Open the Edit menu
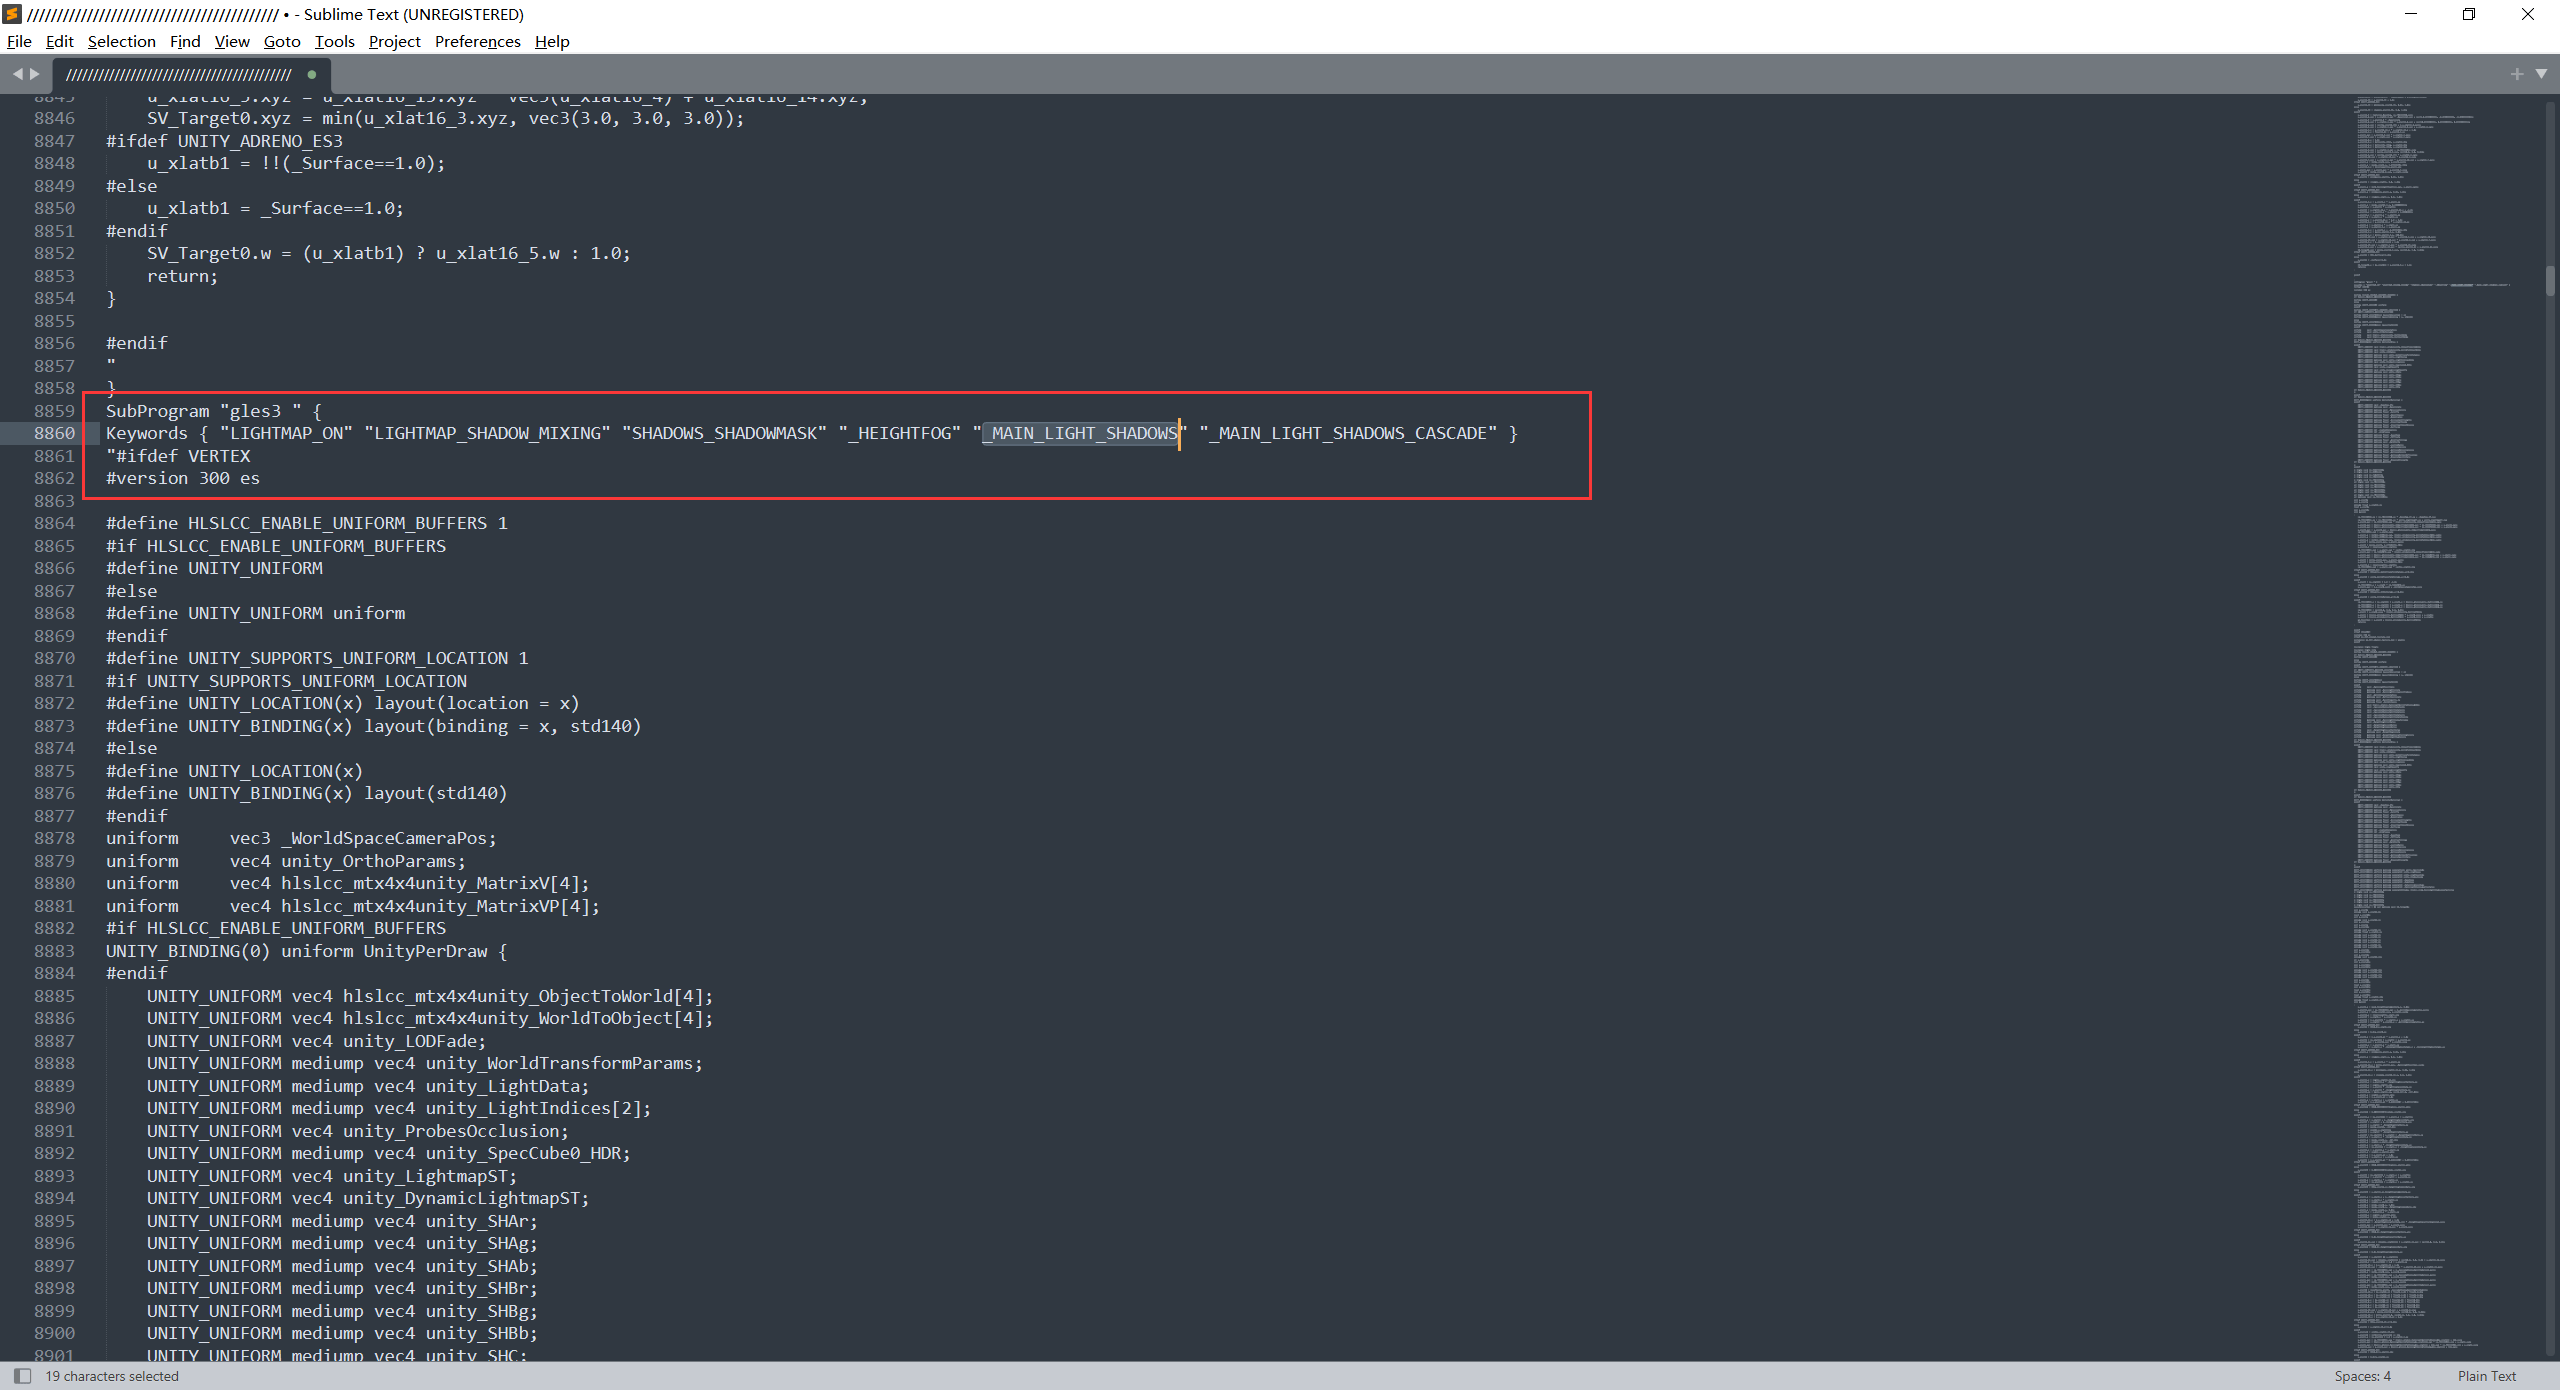The height and width of the screenshot is (1390, 2560). [x=60, y=41]
